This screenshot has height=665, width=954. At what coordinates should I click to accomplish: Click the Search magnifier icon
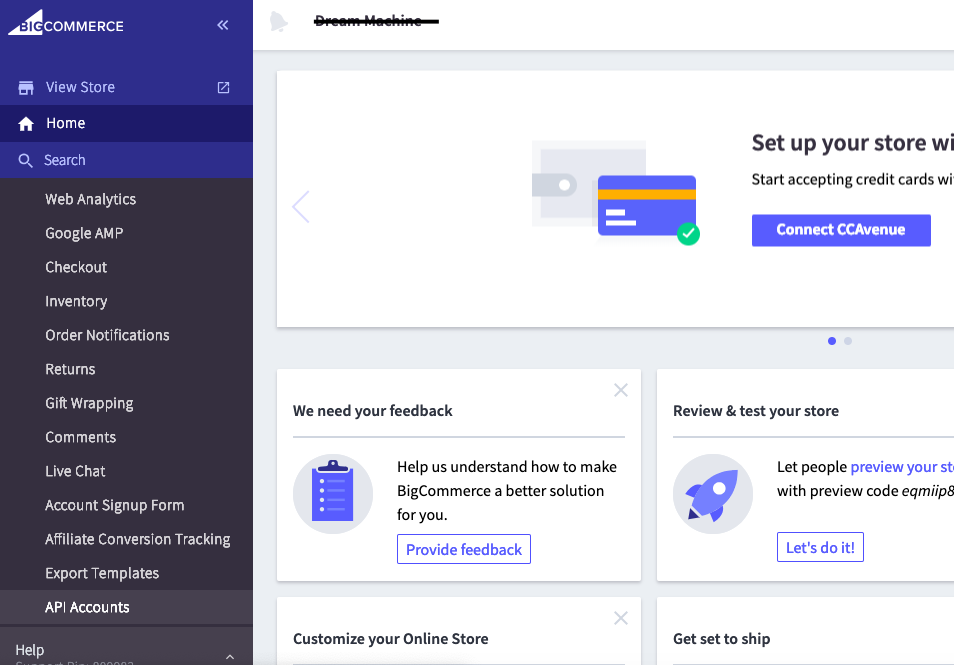(25, 161)
